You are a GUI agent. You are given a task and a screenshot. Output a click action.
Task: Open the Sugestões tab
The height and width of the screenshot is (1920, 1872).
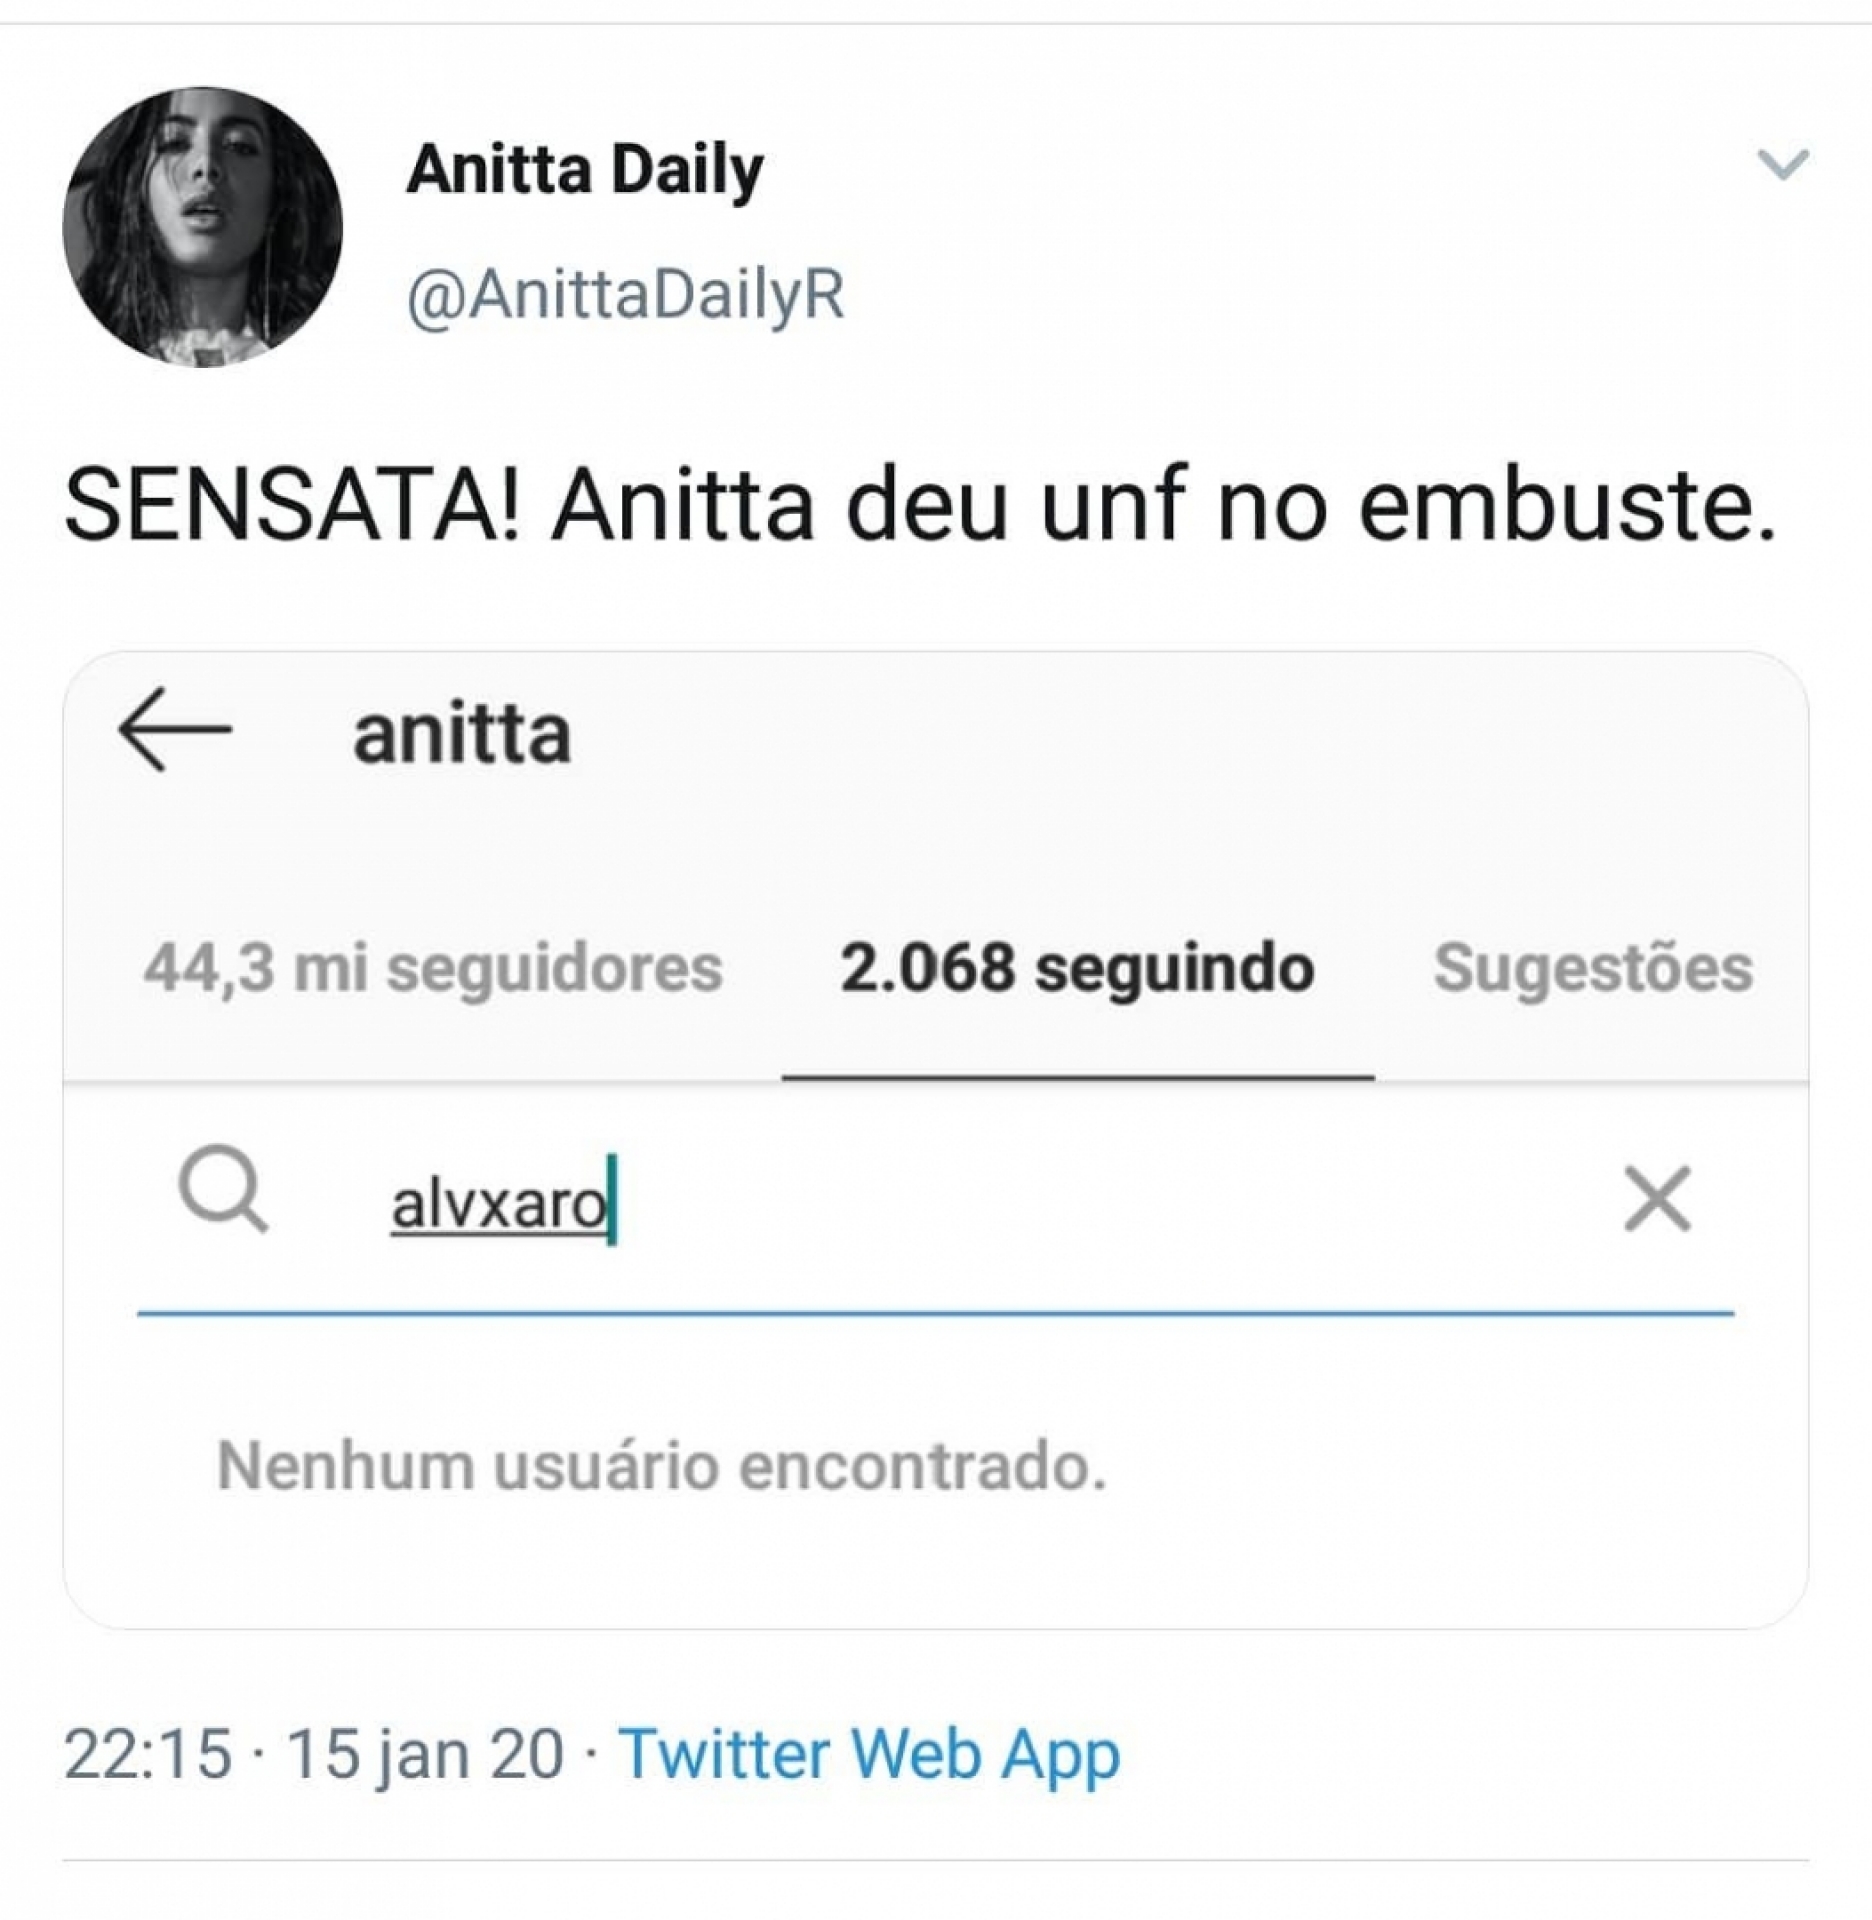coord(1592,968)
